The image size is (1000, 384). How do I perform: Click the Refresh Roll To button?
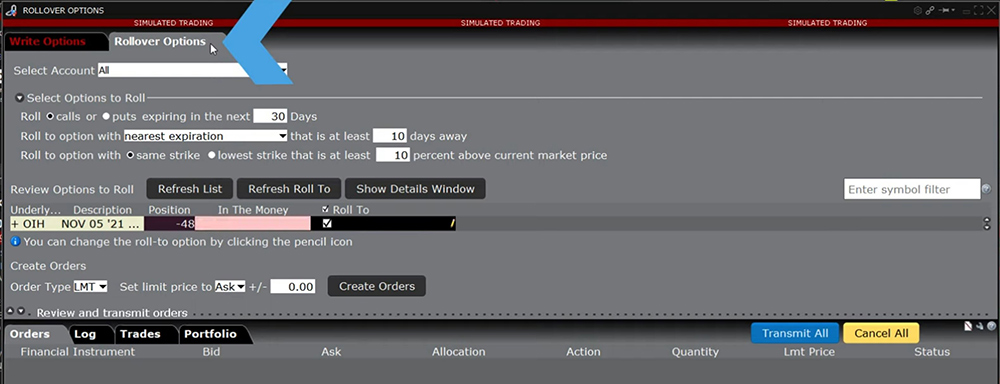point(289,189)
